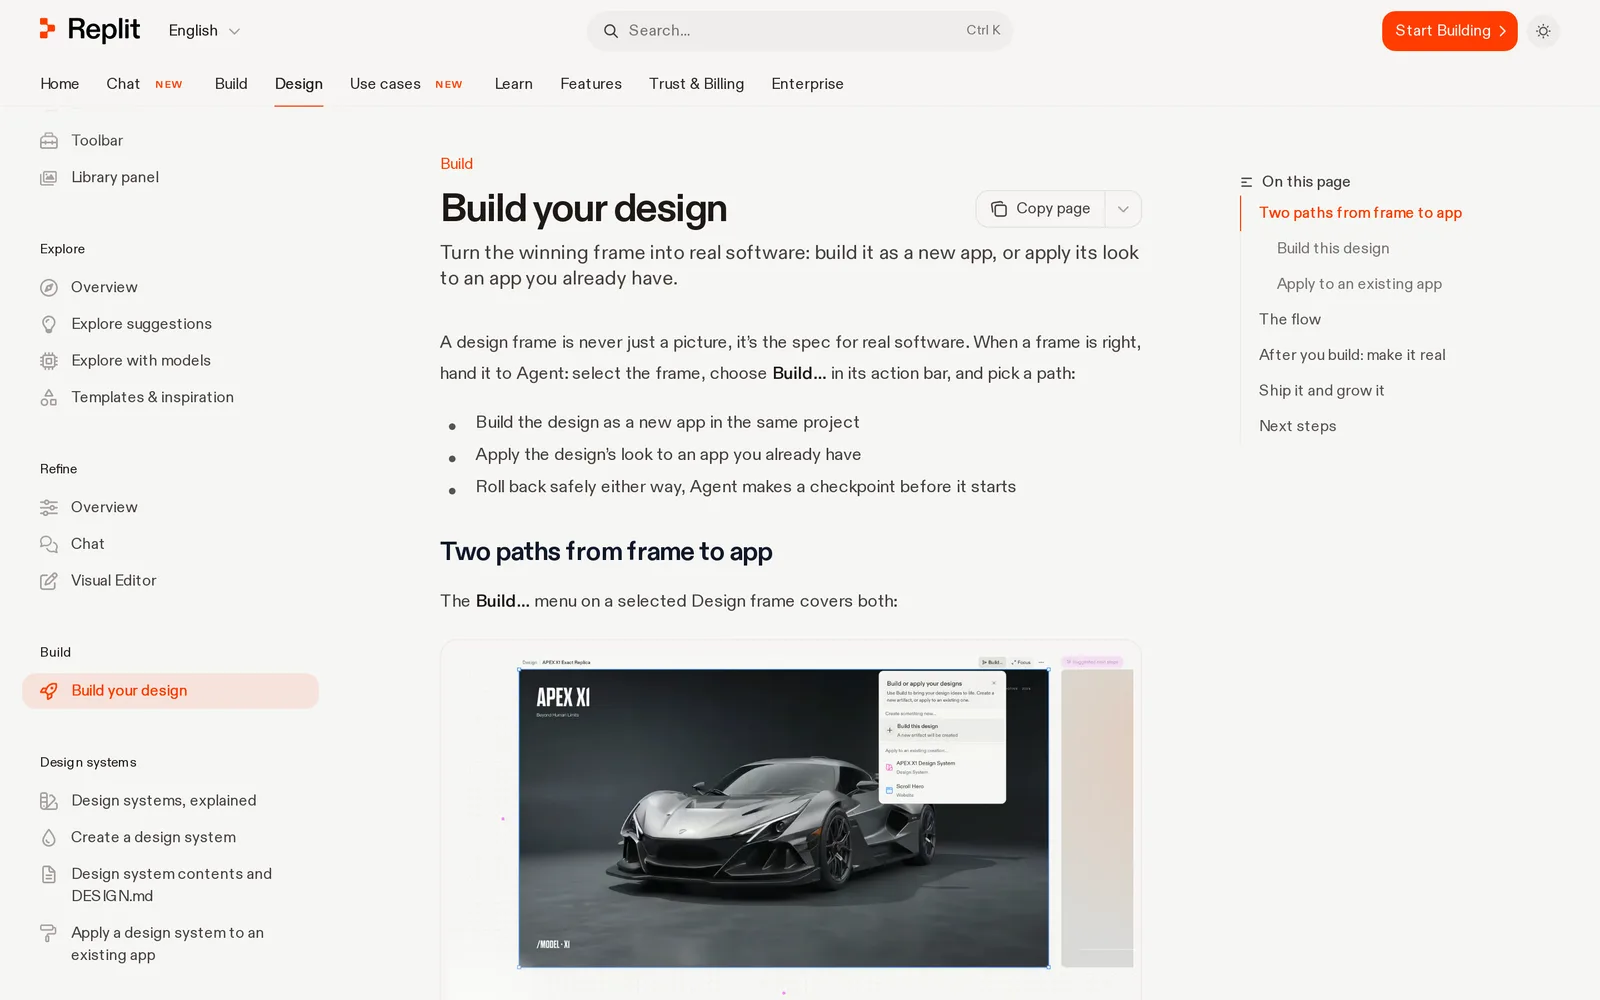Jump to the Apply to an existing app section

(x=1359, y=284)
